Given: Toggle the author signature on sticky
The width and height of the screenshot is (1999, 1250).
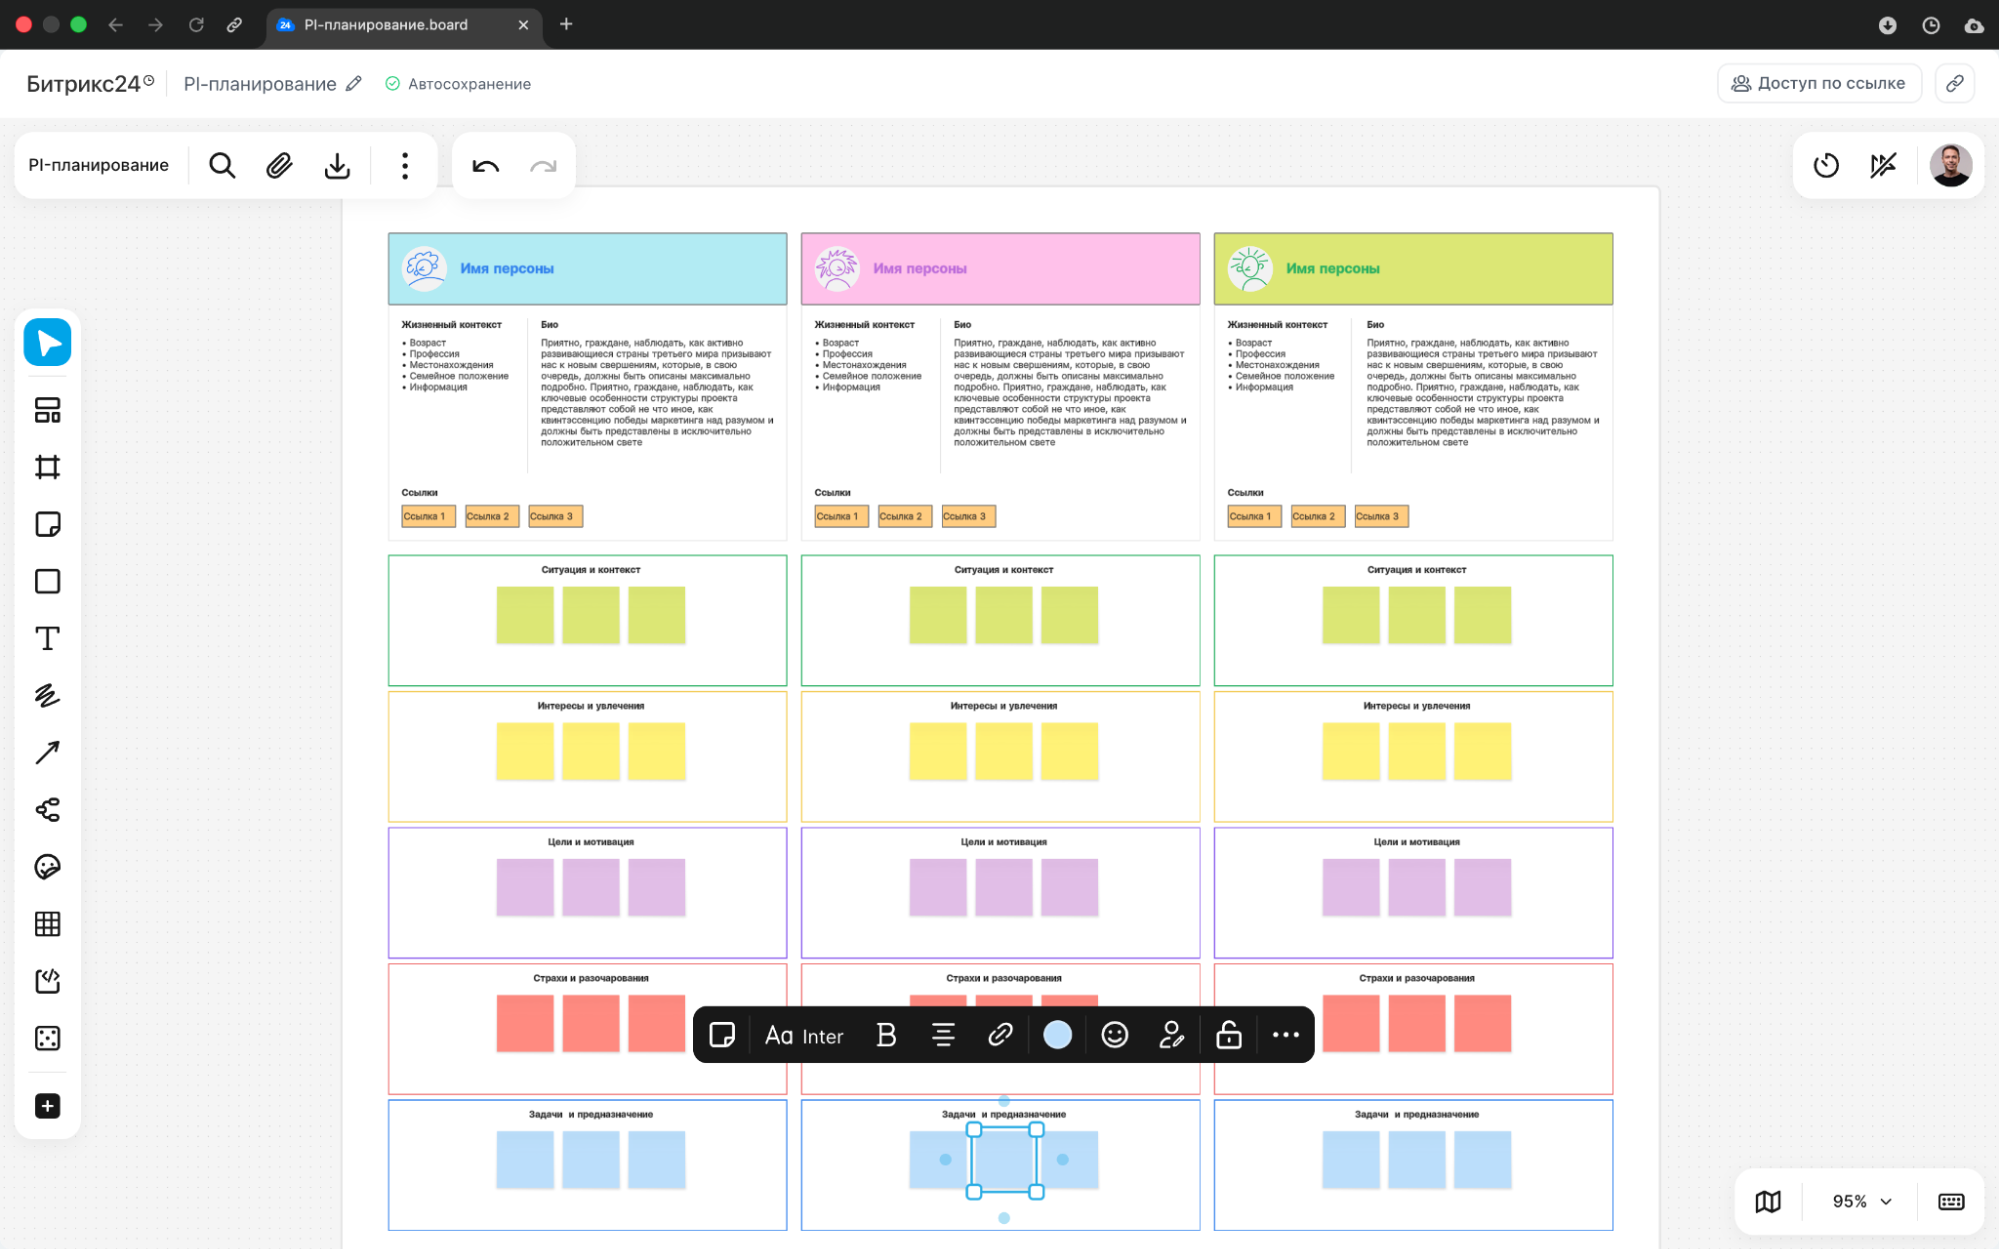Looking at the screenshot, I should point(1171,1035).
